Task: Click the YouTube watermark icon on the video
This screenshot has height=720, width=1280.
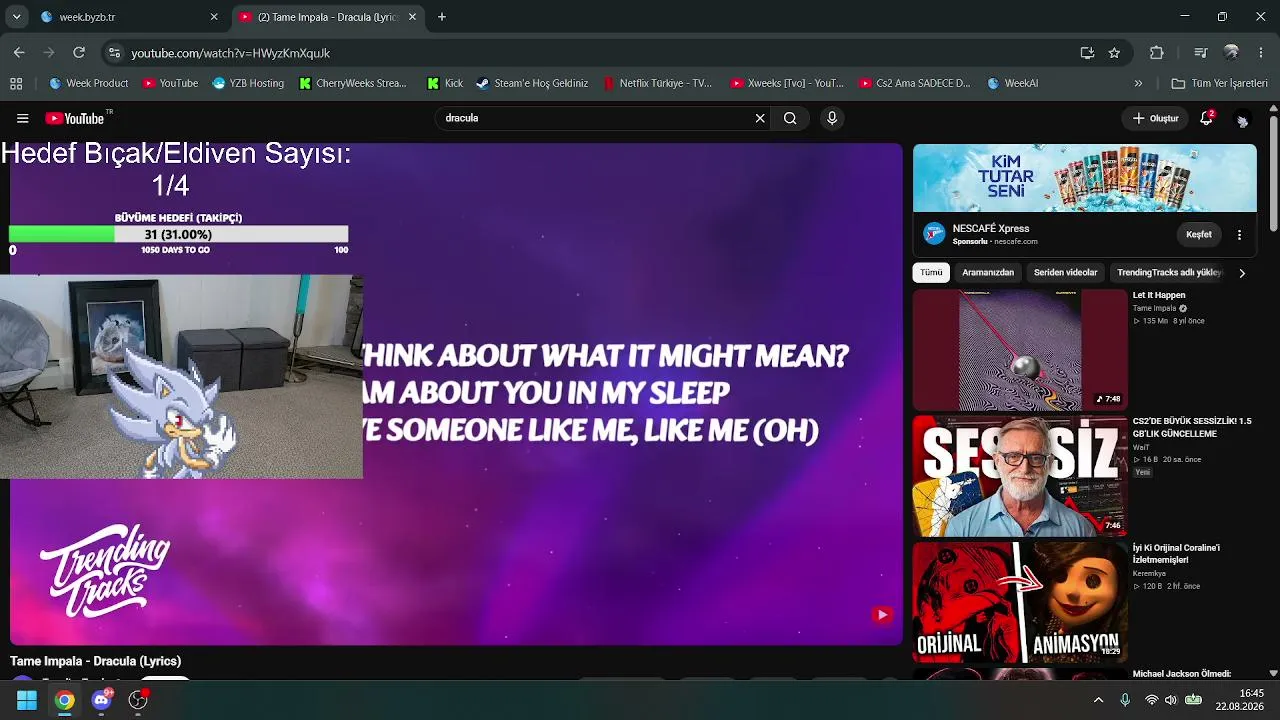Action: [x=881, y=615]
